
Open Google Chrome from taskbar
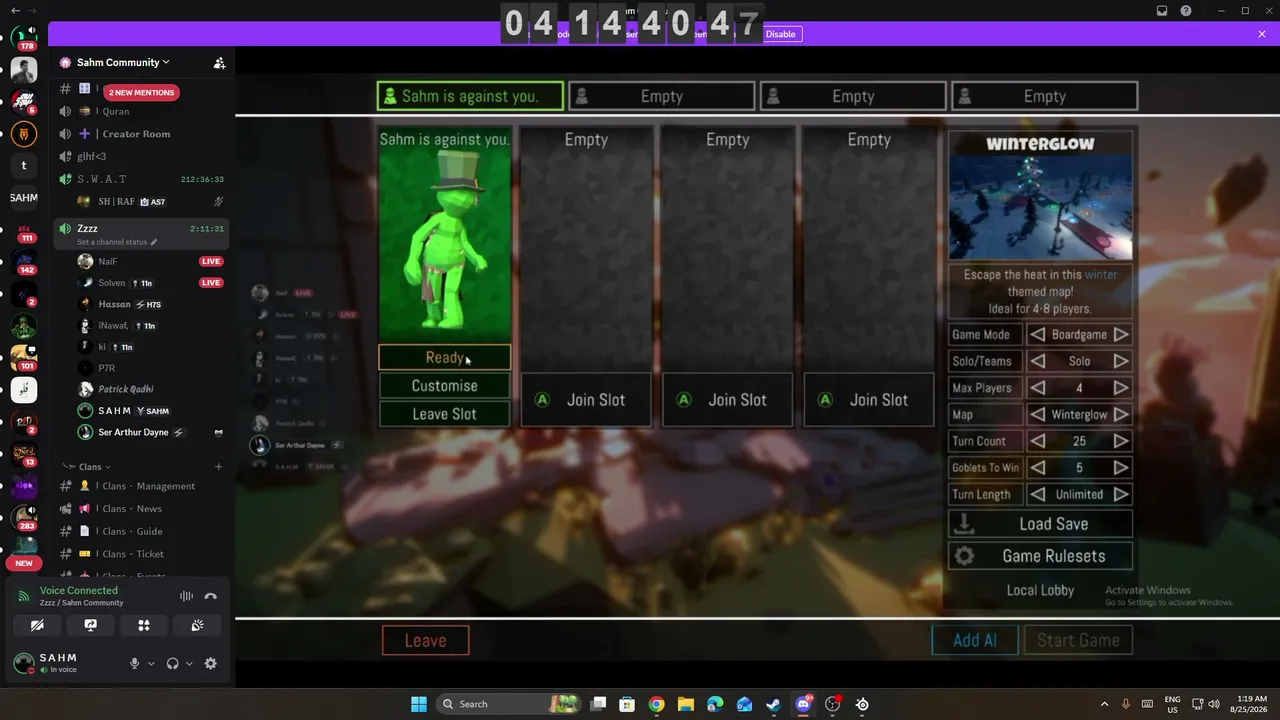pos(656,704)
